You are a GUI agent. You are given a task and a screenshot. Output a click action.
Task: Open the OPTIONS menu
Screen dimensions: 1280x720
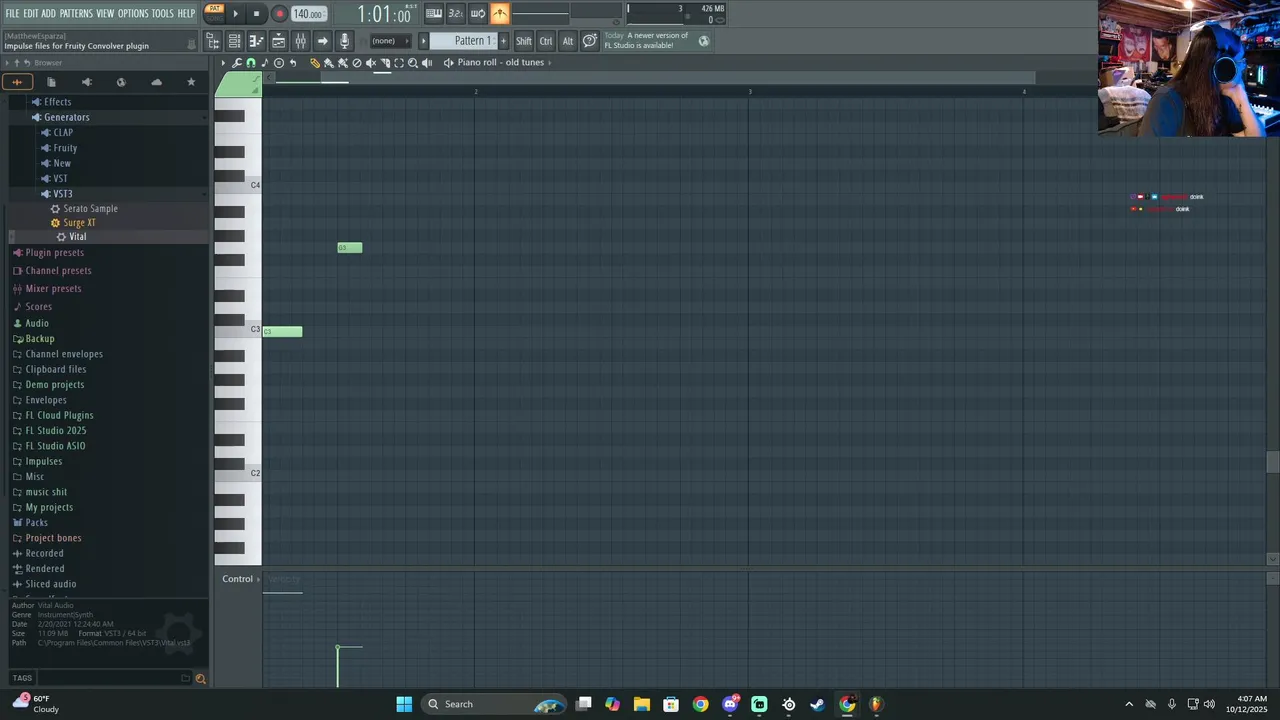point(133,13)
